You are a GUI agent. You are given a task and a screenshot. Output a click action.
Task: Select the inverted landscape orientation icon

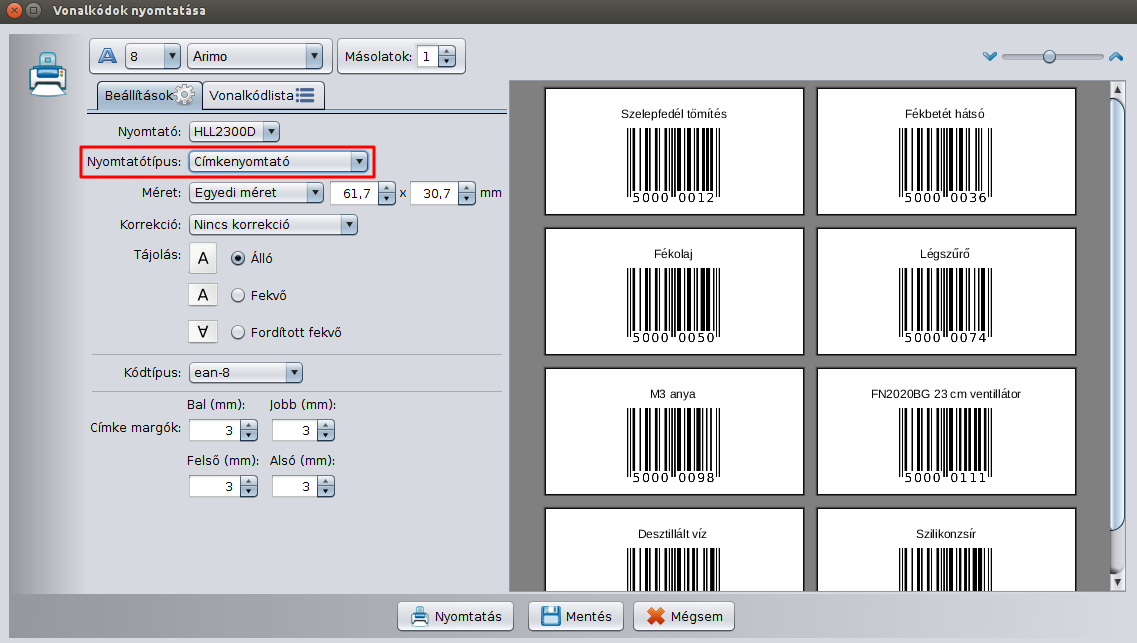click(x=203, y=332)
